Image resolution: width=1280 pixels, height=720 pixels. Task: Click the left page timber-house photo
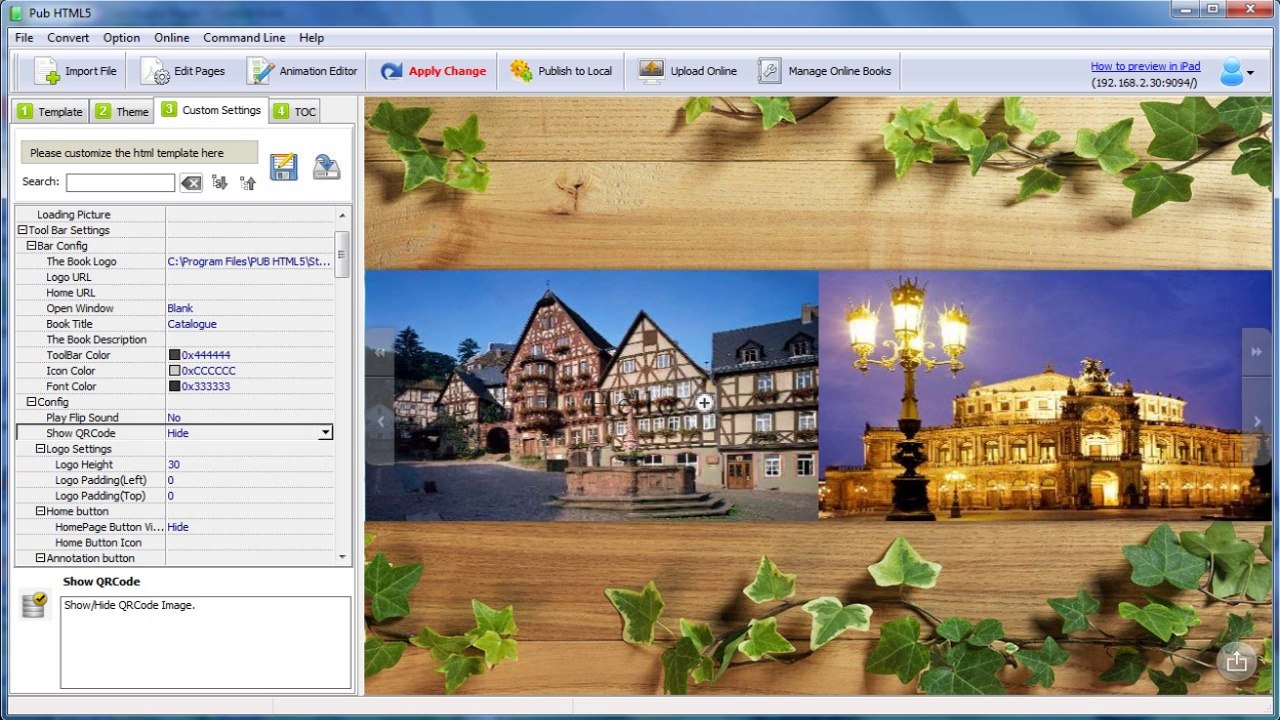[592, 395]
